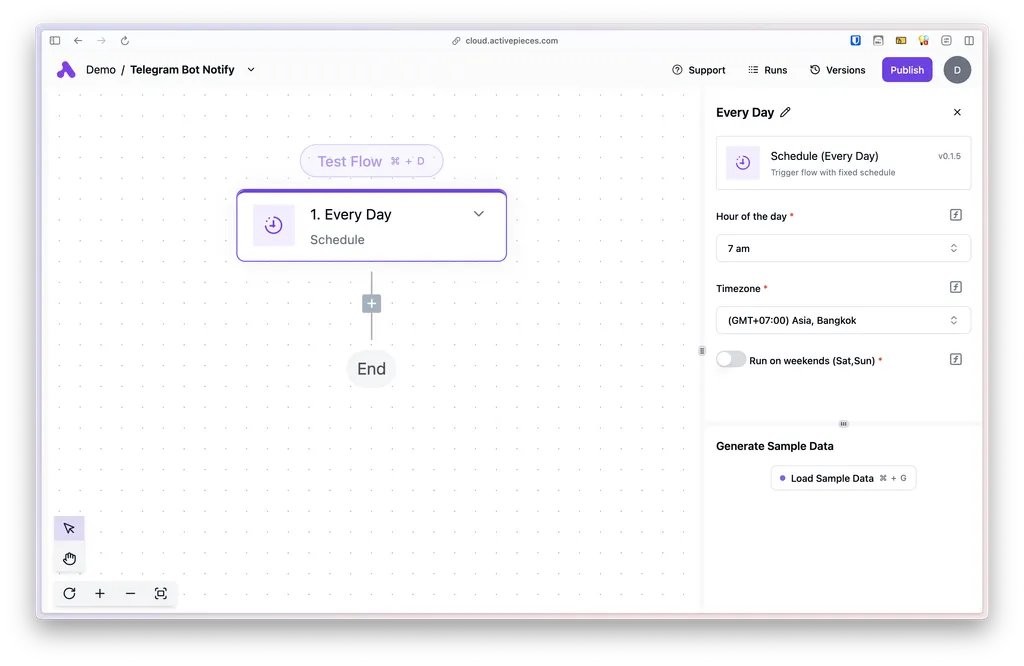Click the Every Day panel title
Image resolution: width=1024 pixels, height=666 pixels.
pos(744,112)
